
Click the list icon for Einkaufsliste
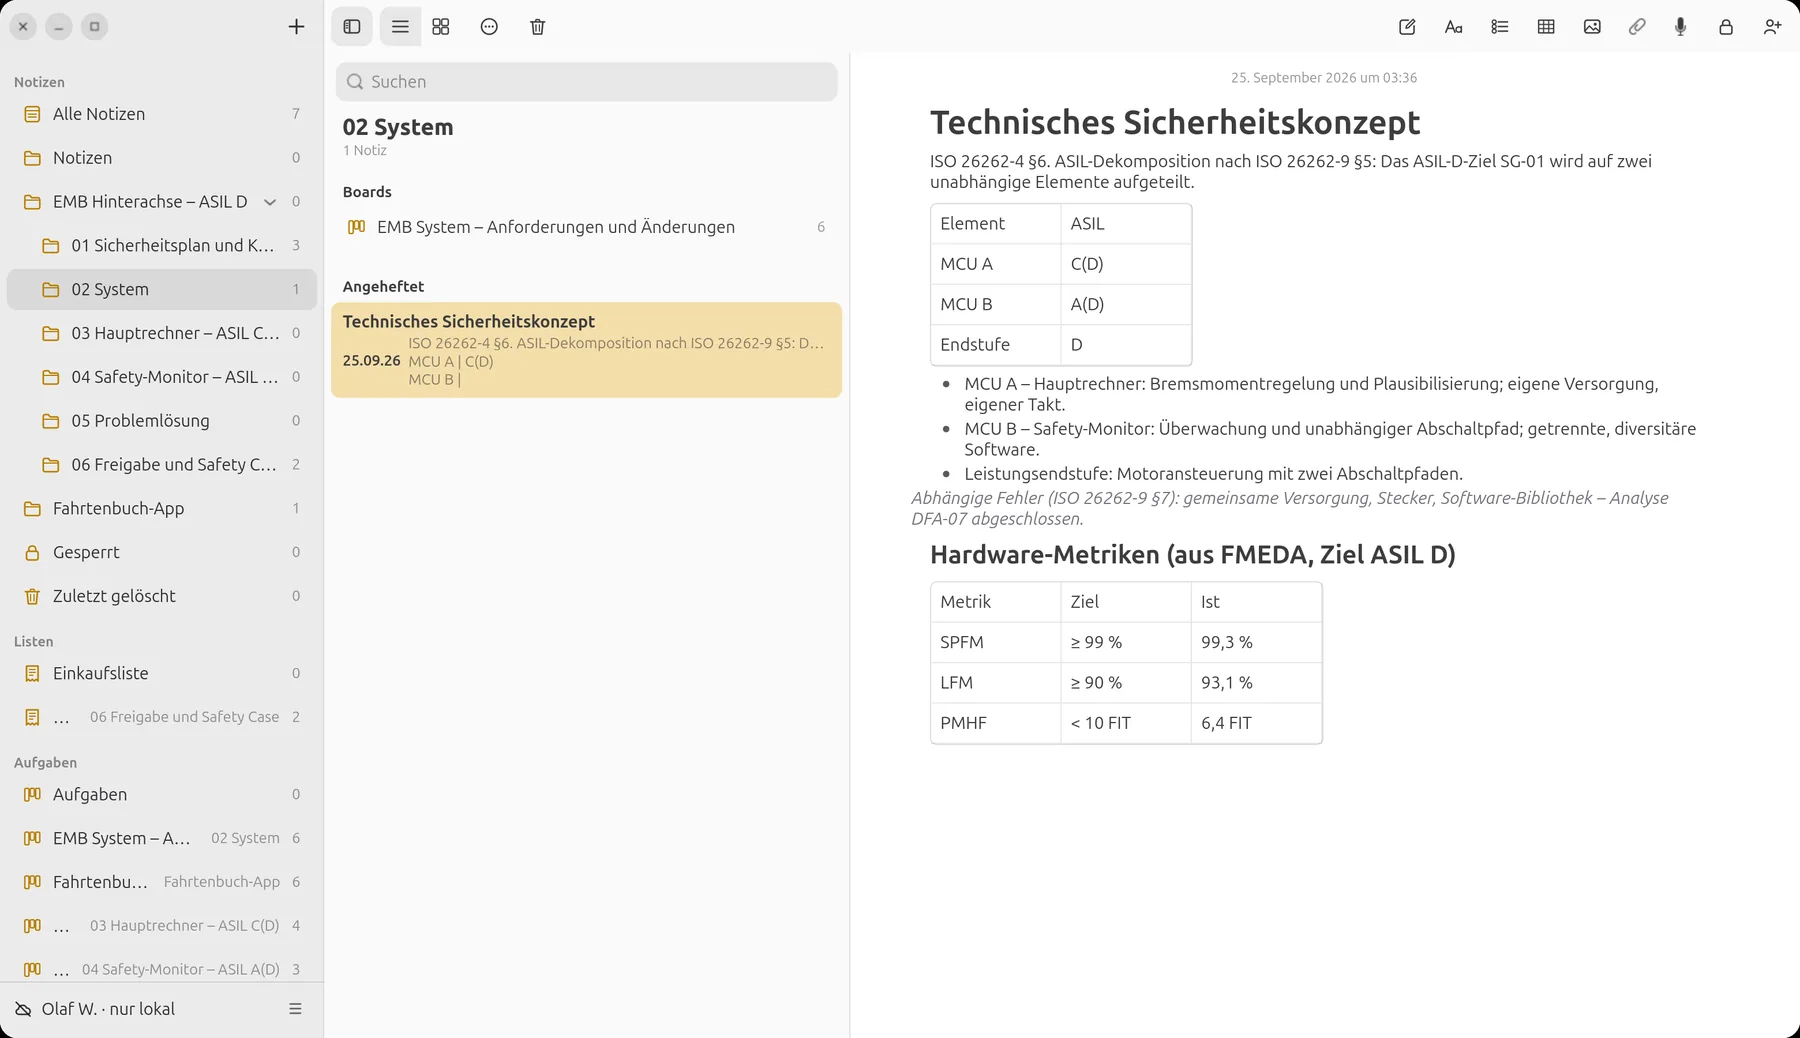pos(32,673)
